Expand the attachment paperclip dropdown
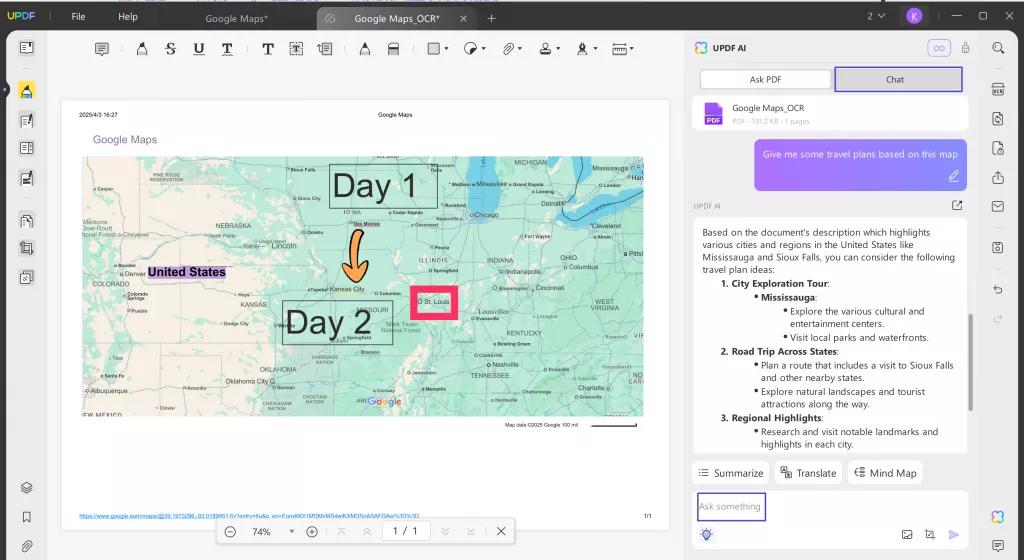Viewport: 1024px width, 560px height. pos(522,48)
